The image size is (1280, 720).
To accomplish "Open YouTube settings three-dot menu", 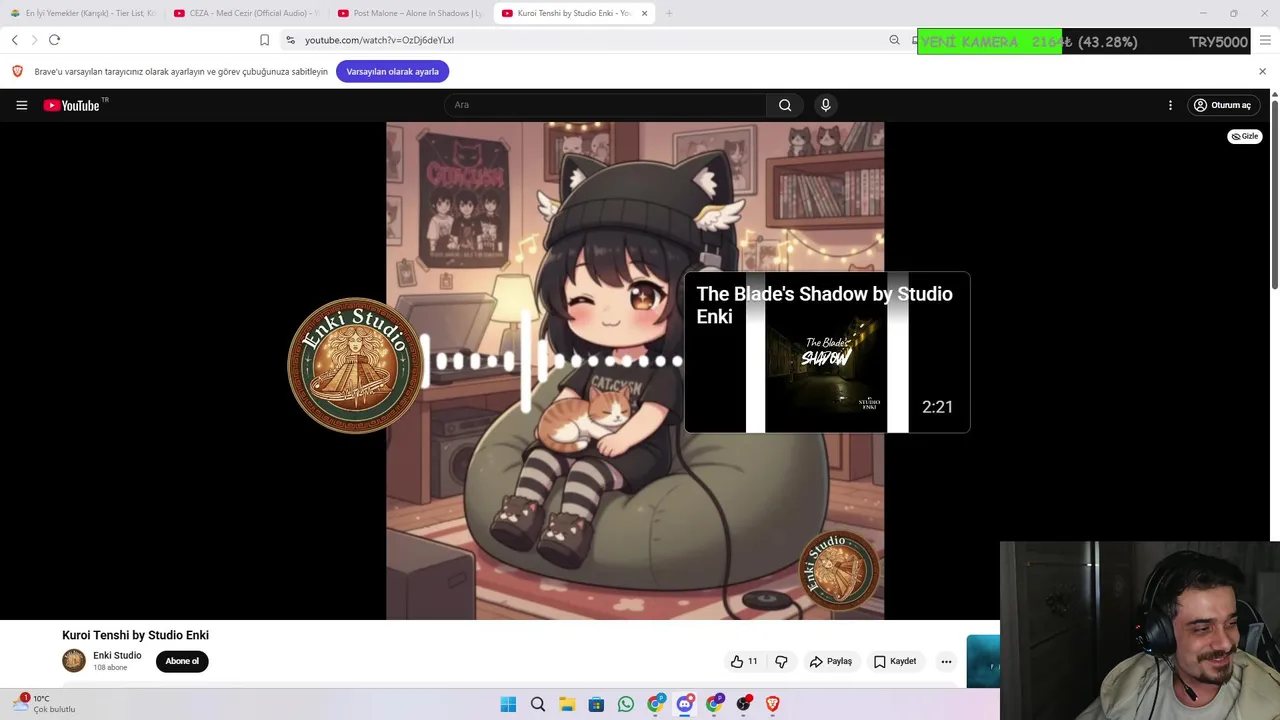I will pyautogui.click(x=1170, y=105).
